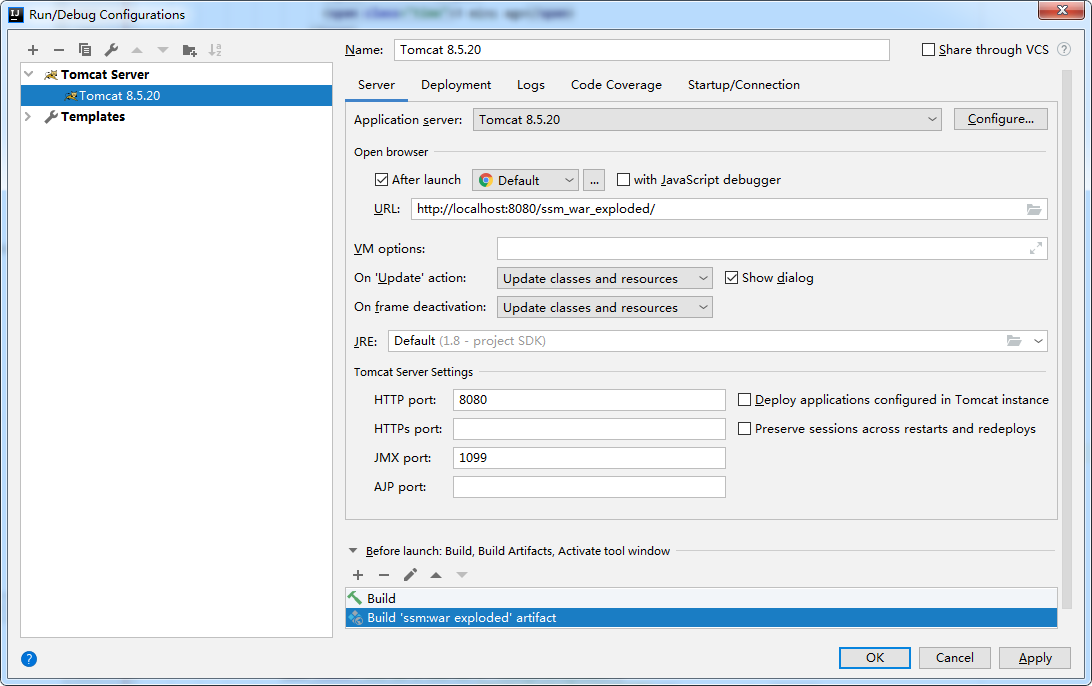Switch to Logs tab
The image size is (1092, 686).
pyautogui.click(x=531, y=85)
